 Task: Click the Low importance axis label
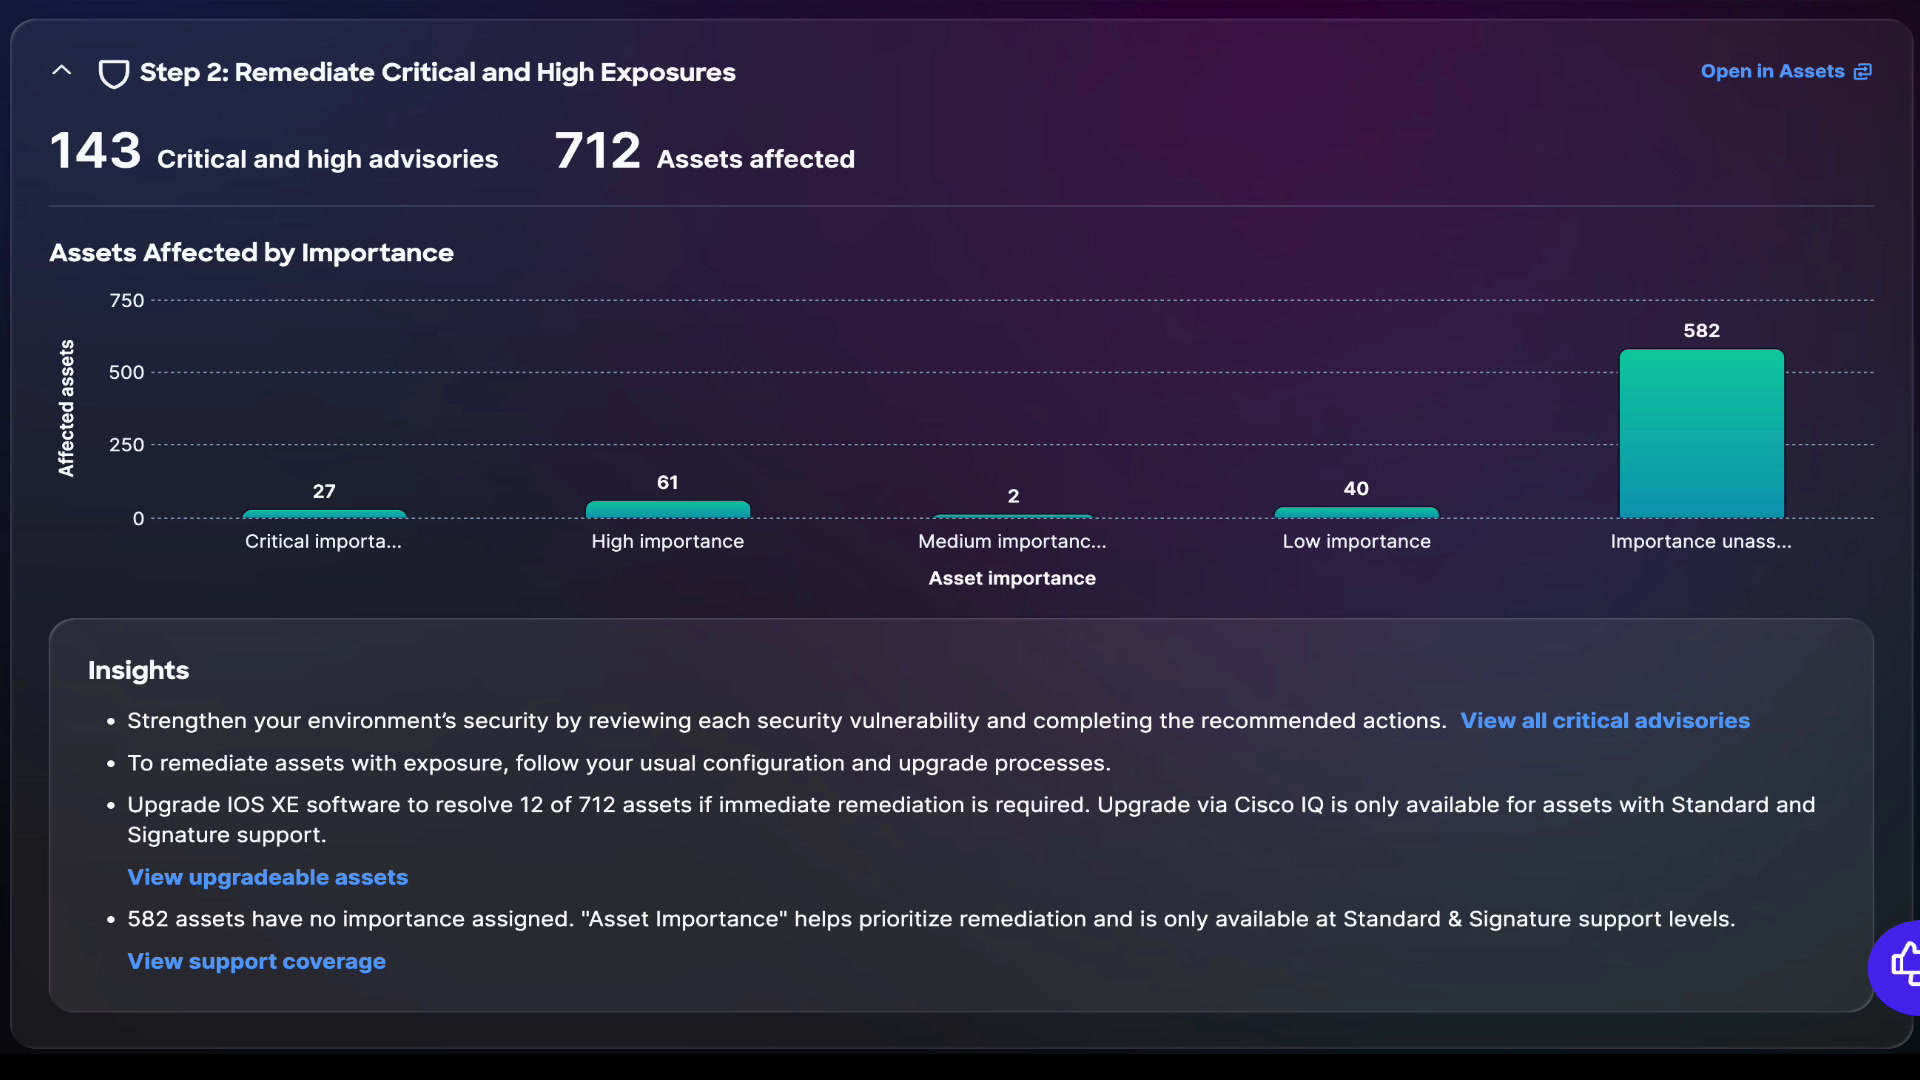[1356, 541]
